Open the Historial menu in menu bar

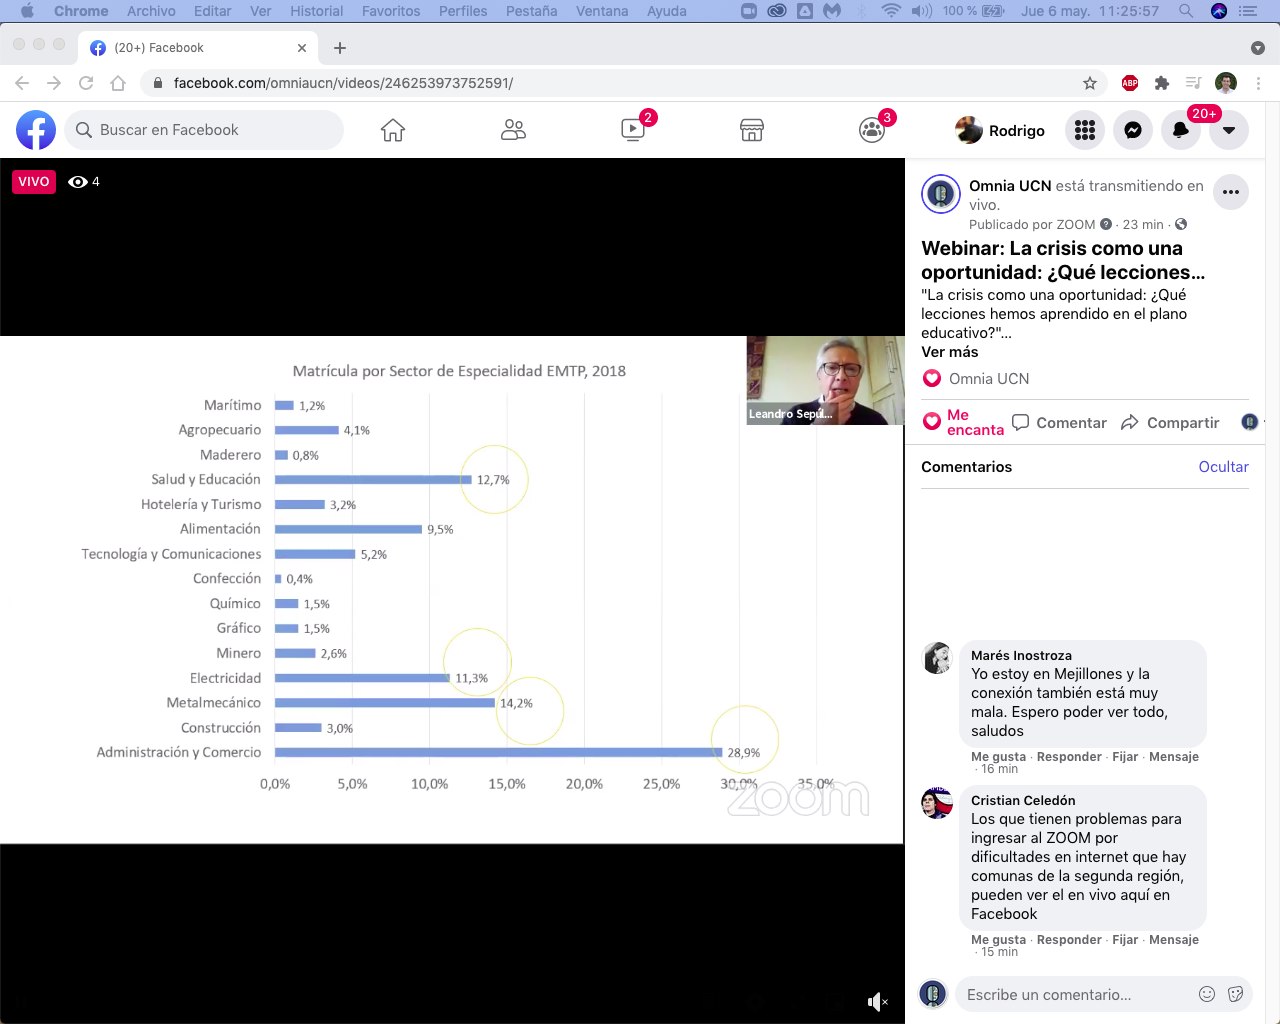tap(316, 11)
